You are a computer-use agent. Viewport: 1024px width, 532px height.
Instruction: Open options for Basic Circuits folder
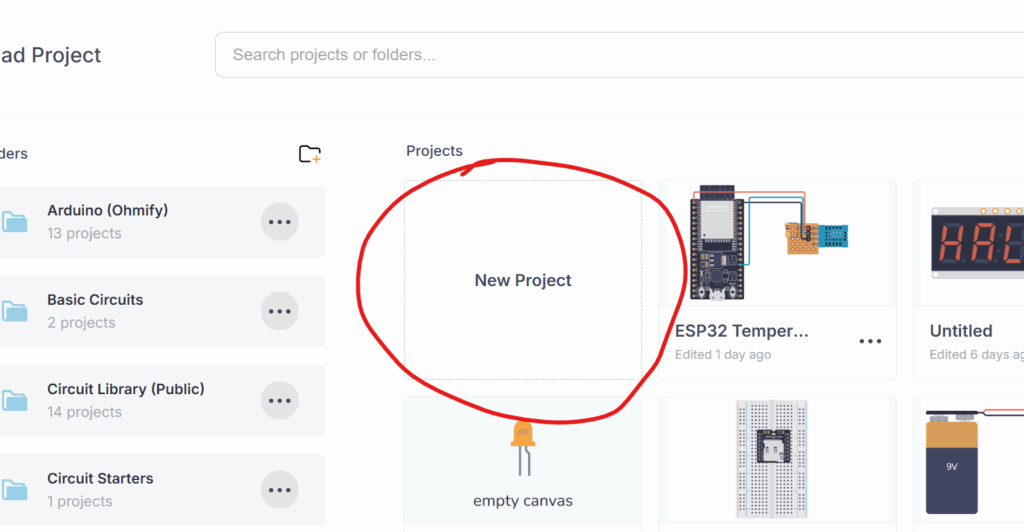coord(280,311)
